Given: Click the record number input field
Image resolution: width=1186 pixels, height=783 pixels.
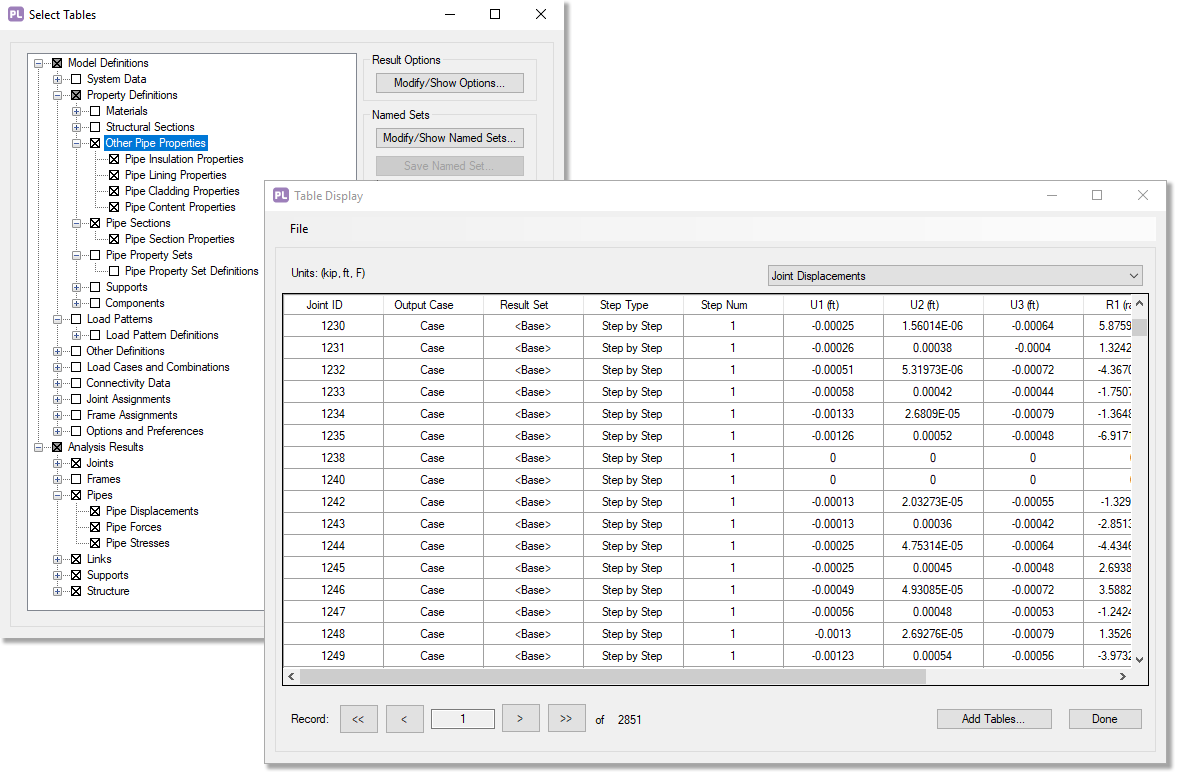Looking at the screenshot, I should [462, 719].
